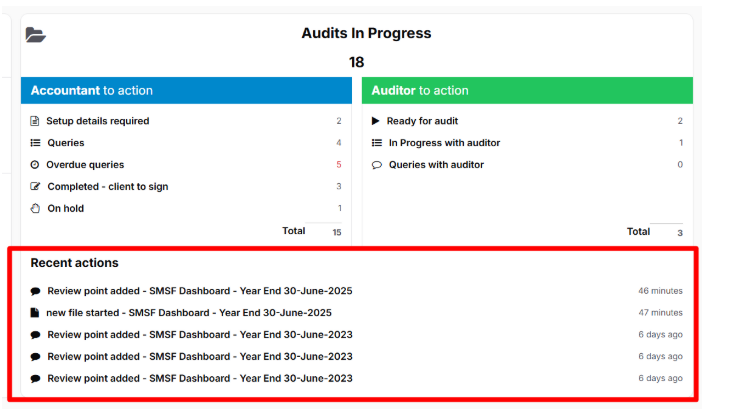Open the Setup details required list
Image resolution: width=741 pixels, height=419 pixels.
click(x=98, y=121)
